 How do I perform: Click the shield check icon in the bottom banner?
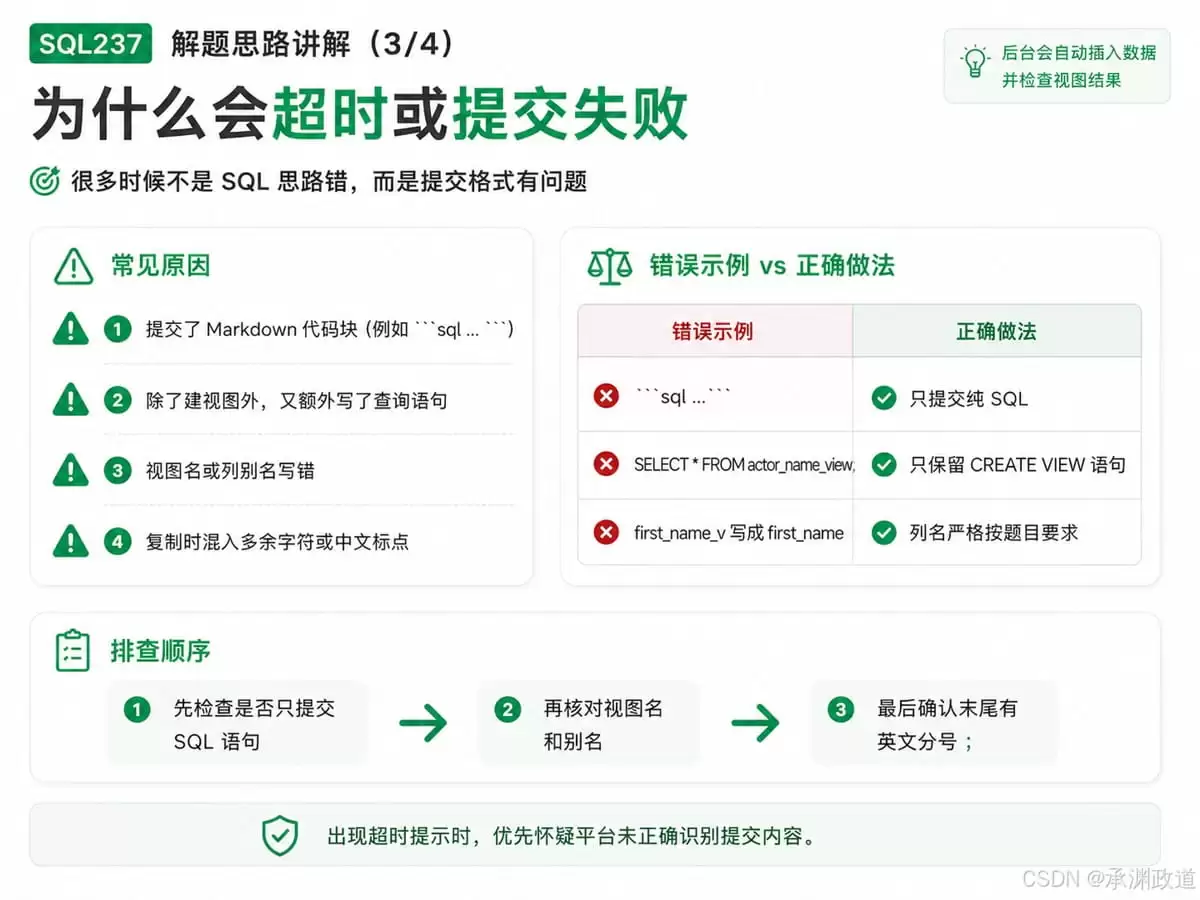point(280,835)
